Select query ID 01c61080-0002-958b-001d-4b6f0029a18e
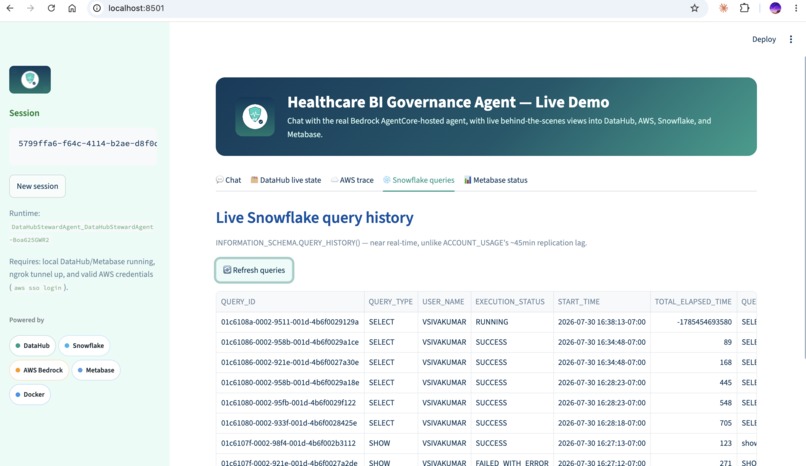 pos(290,383)
